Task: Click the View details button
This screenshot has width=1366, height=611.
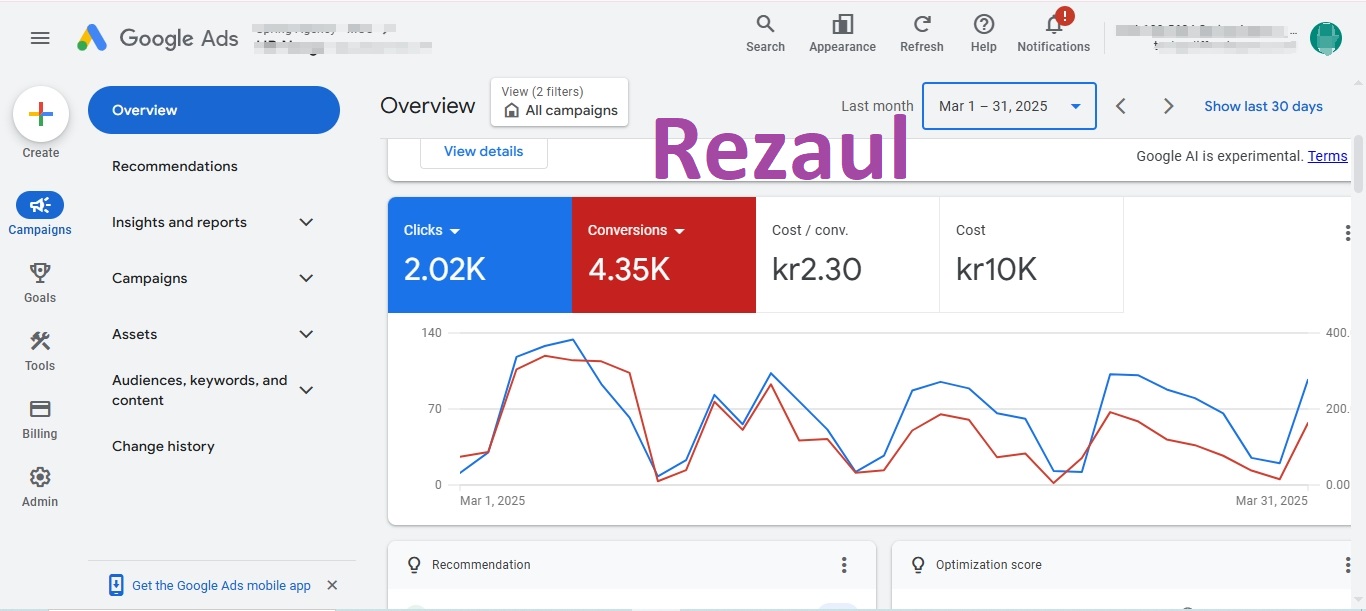Action: pyautogui.click(x=483, y=151)
